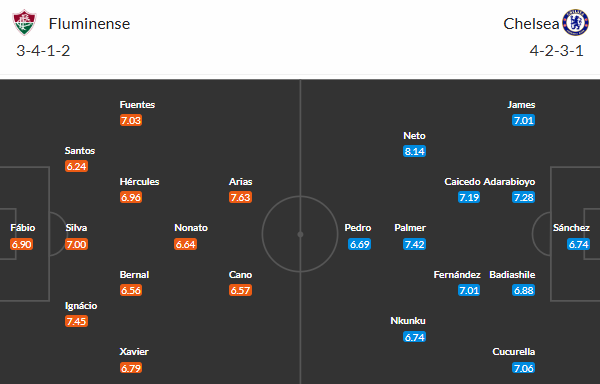
Task: Click Adarabioyo's 7.28 rating badge
Action: [523, 197]
